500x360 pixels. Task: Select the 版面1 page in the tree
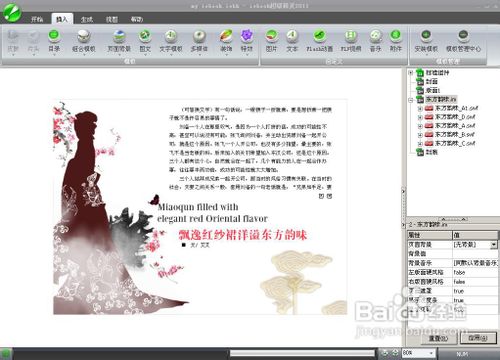pyautogui.click(x=433, y=90)
